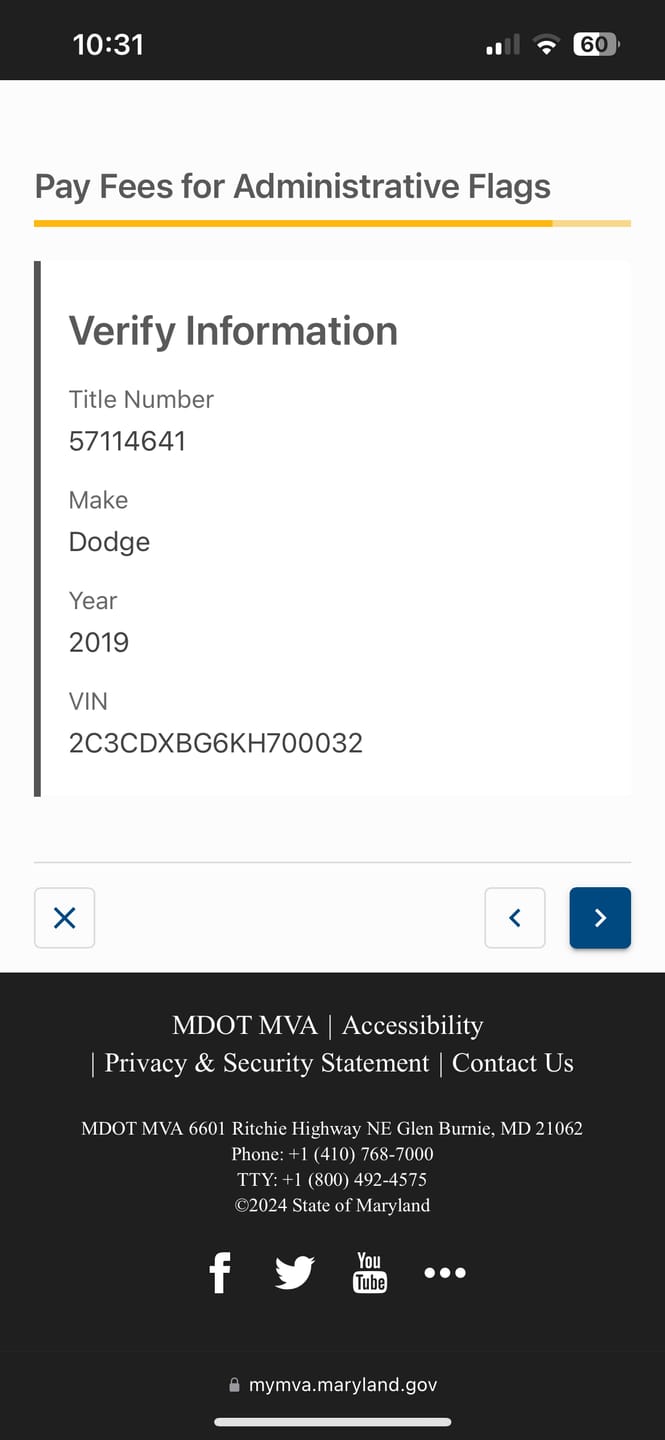Select the VIN value 2C3CDXBG6KH700032
Screen dimensions: 665x1440
click(x=216, y=743)
